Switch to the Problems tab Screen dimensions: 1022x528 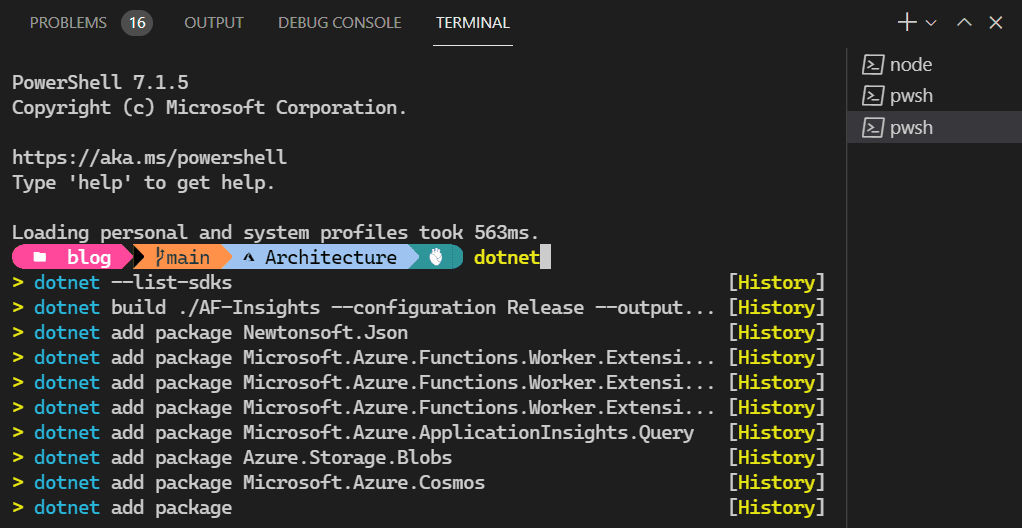pyautogui.click(x=68, y=23)
